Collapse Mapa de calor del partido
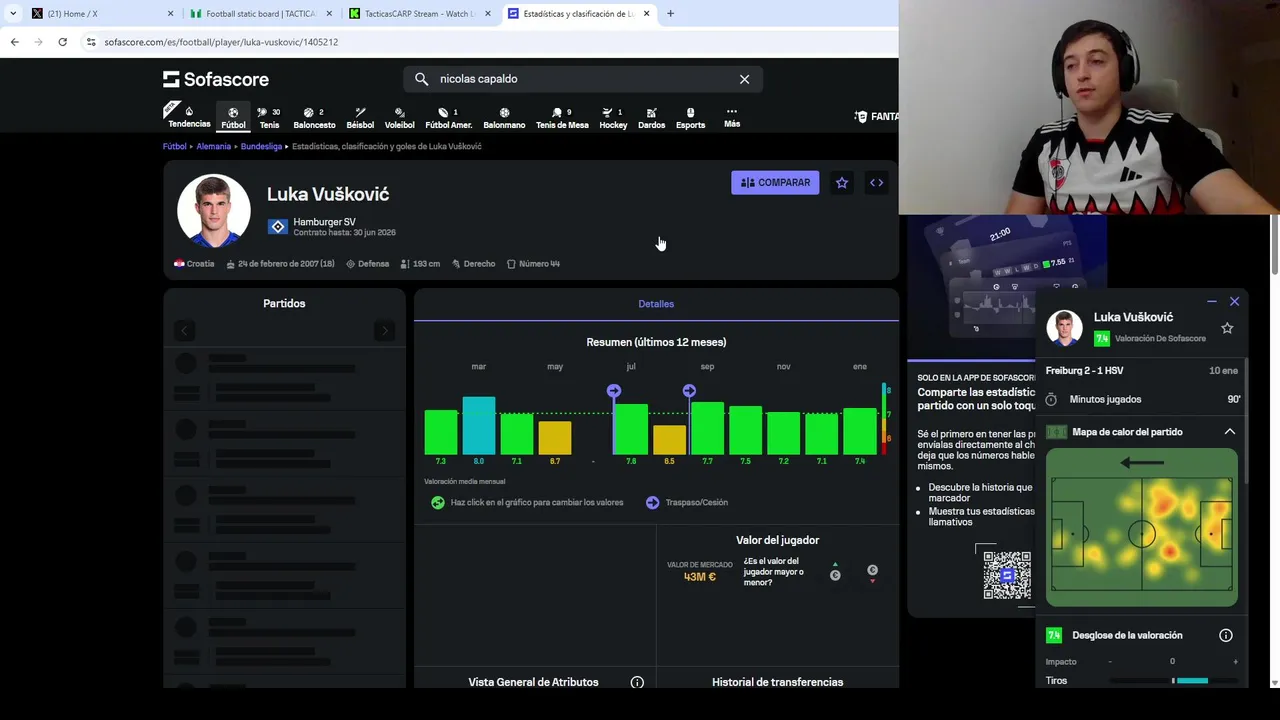The width and height of the screenshot is (1280, 720). point(1230,432)
